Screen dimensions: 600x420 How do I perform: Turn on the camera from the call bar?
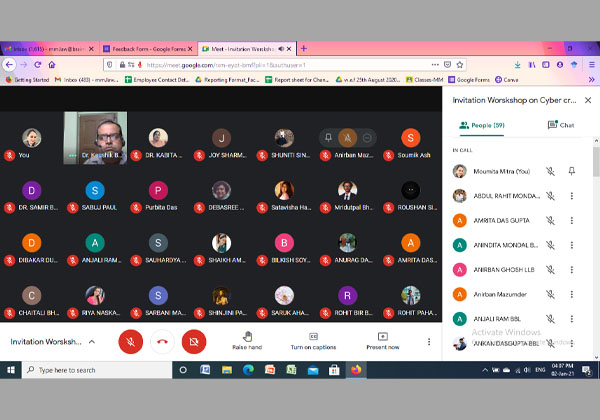(193, 342)
